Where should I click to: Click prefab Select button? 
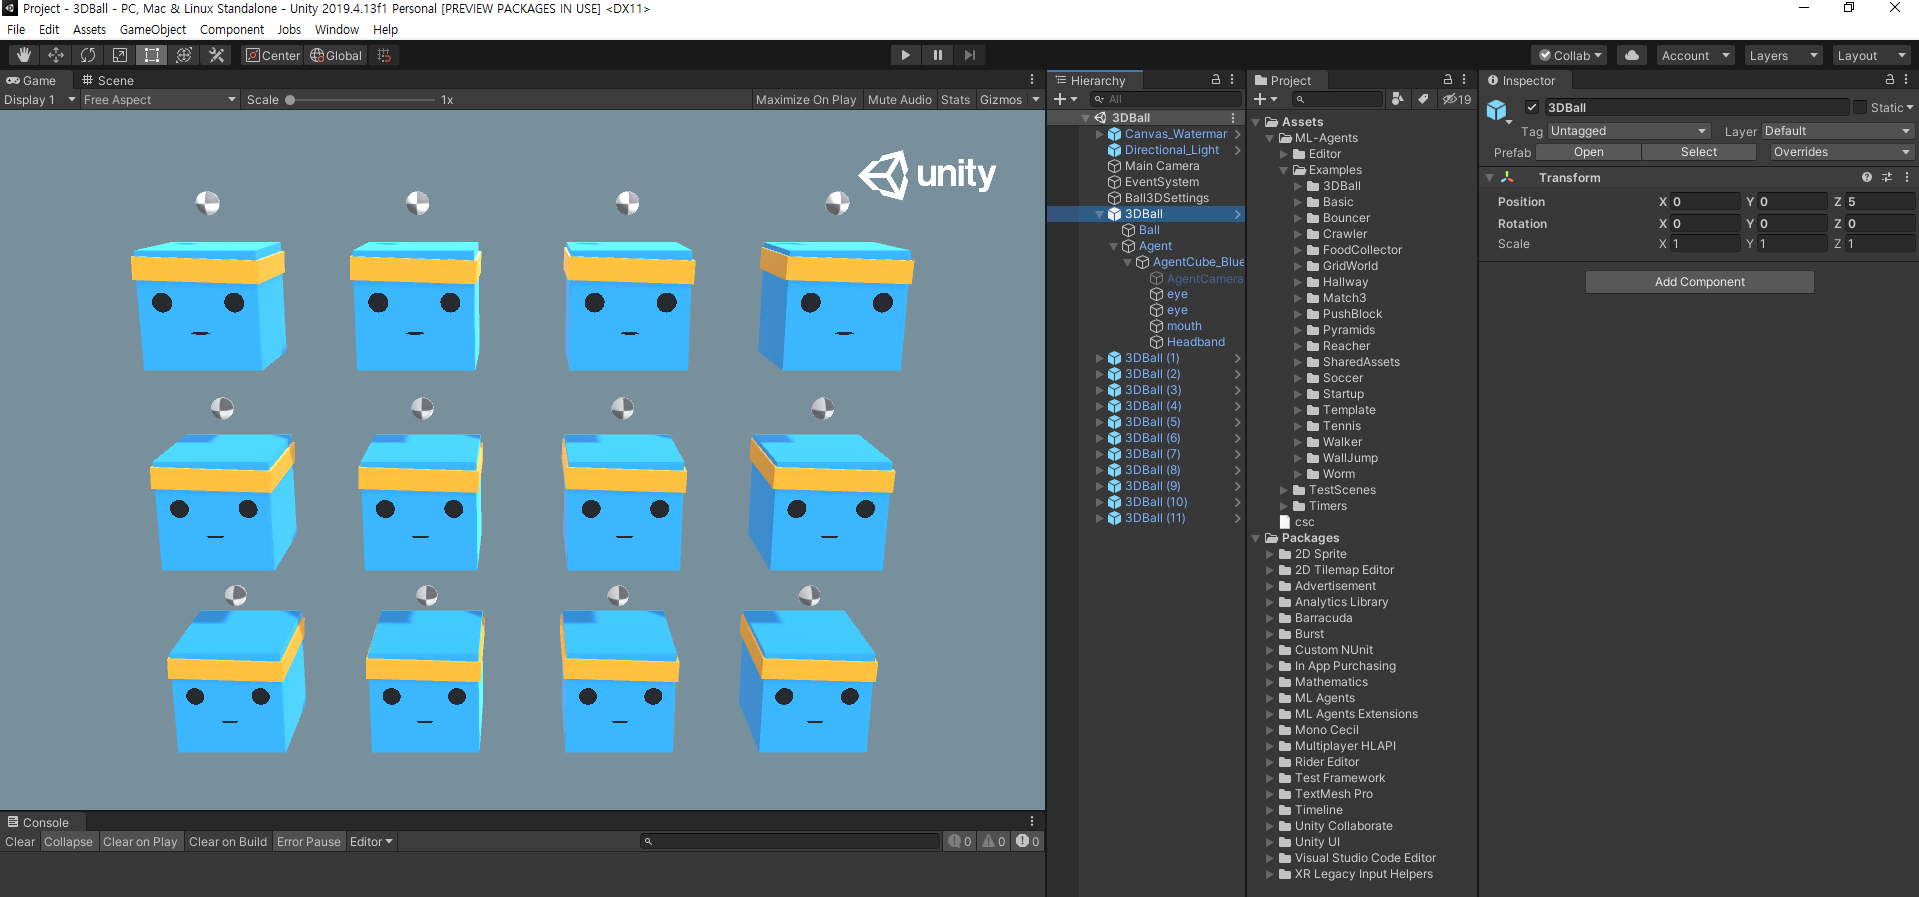tap(1698, 152)
